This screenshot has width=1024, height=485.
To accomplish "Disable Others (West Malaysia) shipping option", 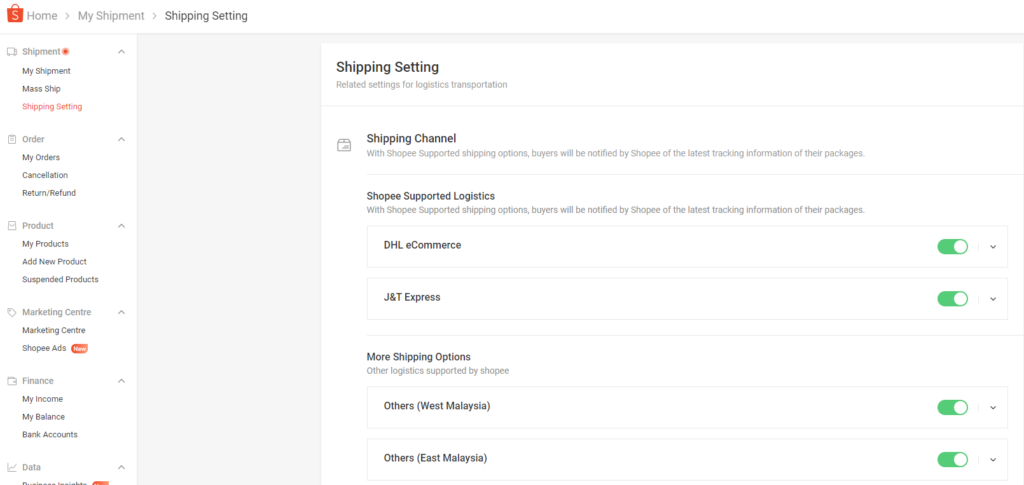I will [x=953, y=407].
